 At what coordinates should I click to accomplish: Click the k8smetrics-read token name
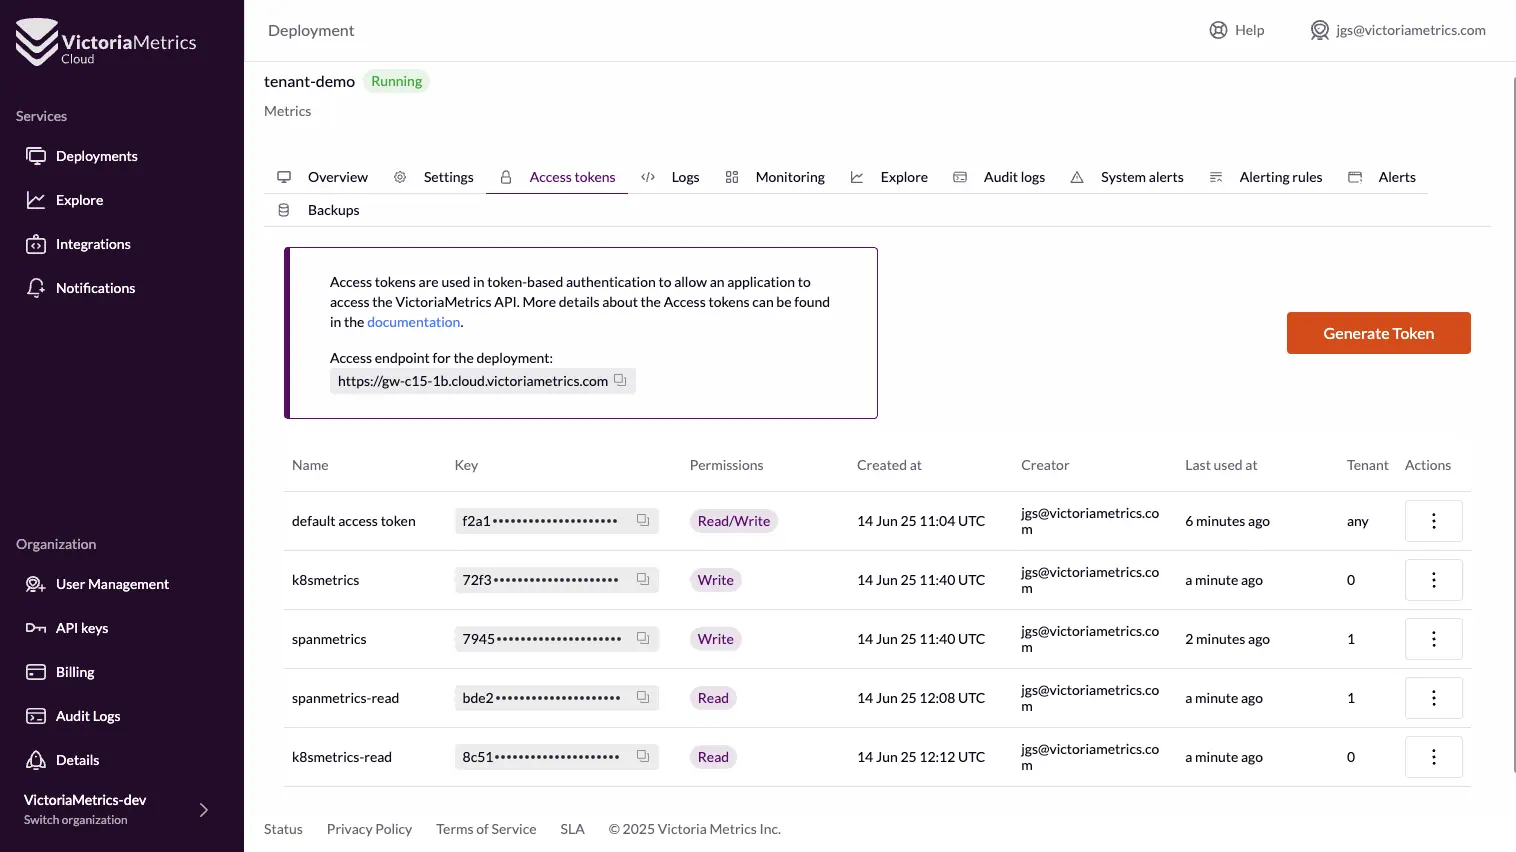[x=342, y=757]
